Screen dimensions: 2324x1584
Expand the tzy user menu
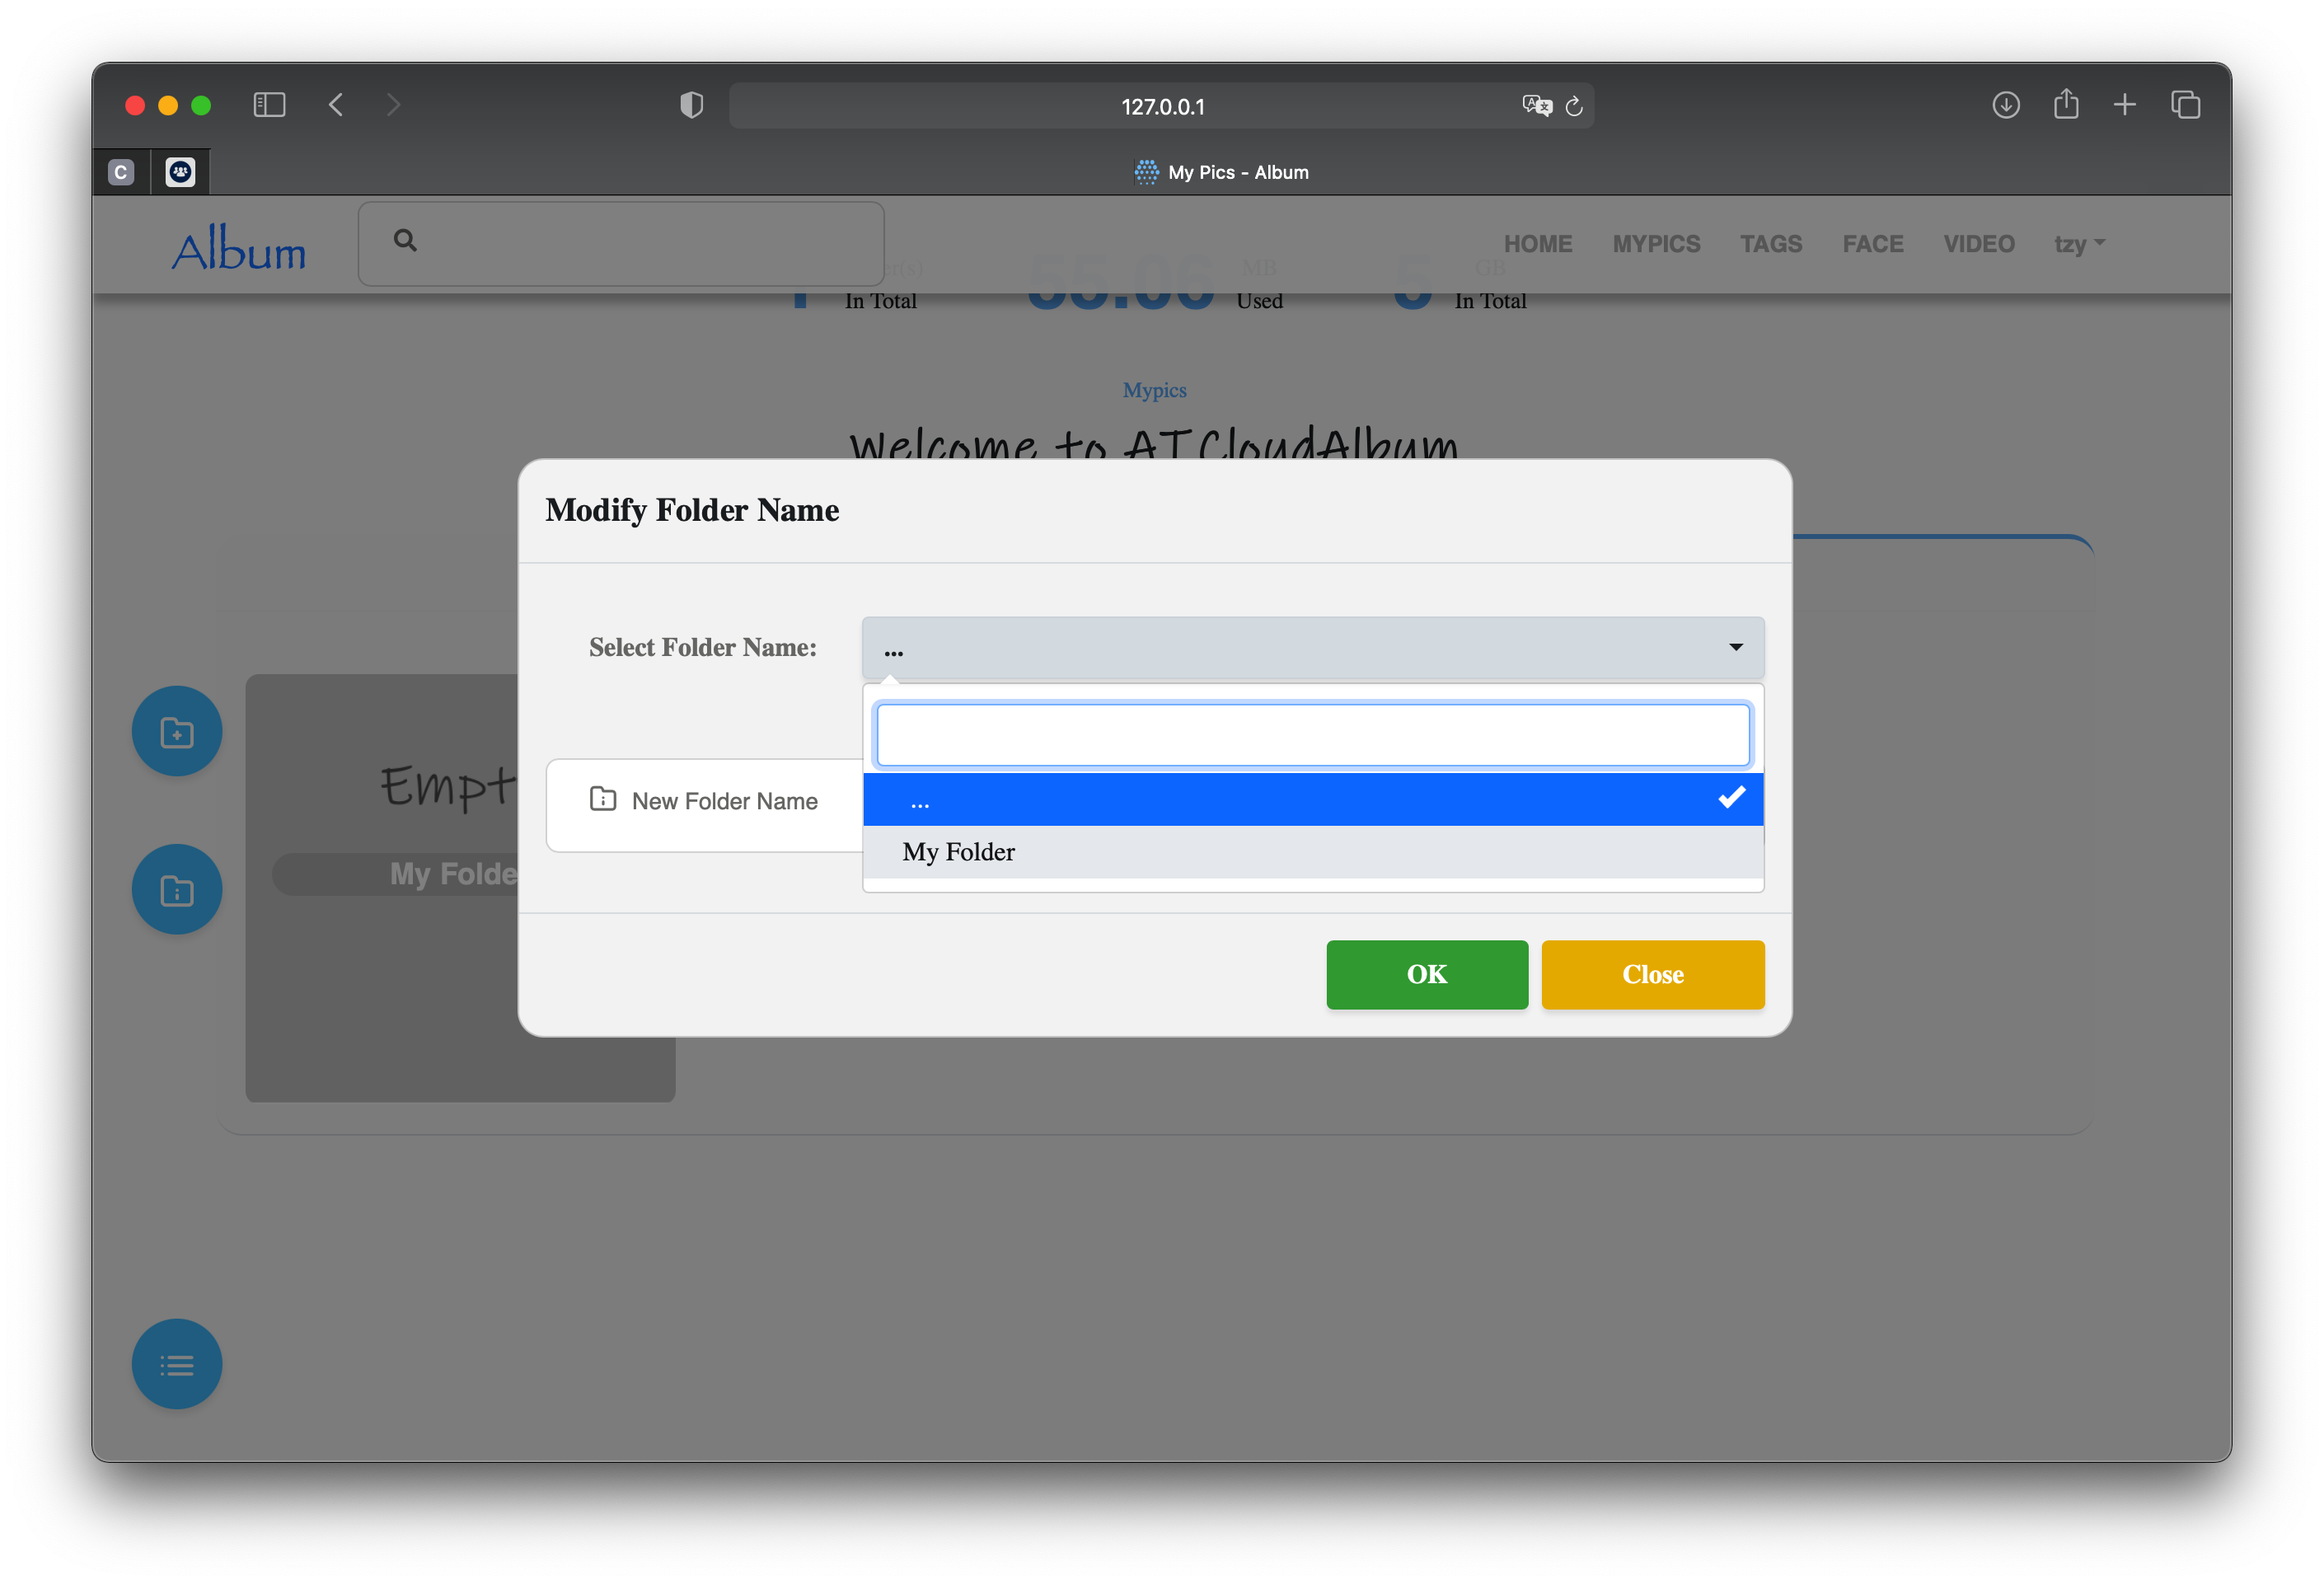2079,244
